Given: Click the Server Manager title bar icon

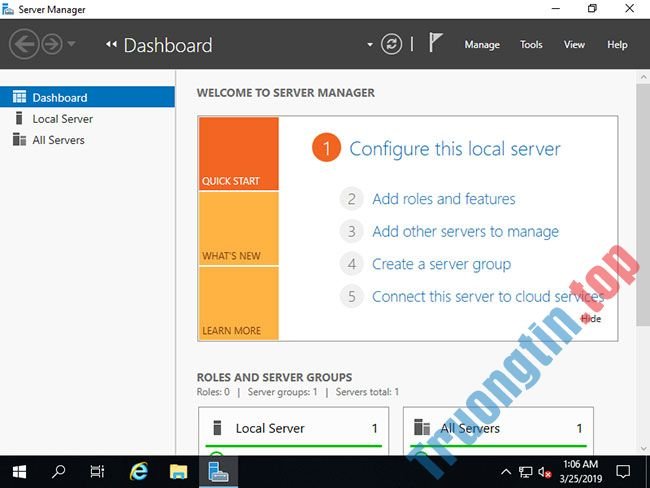Looking at the screenshot, I should 7,9.
